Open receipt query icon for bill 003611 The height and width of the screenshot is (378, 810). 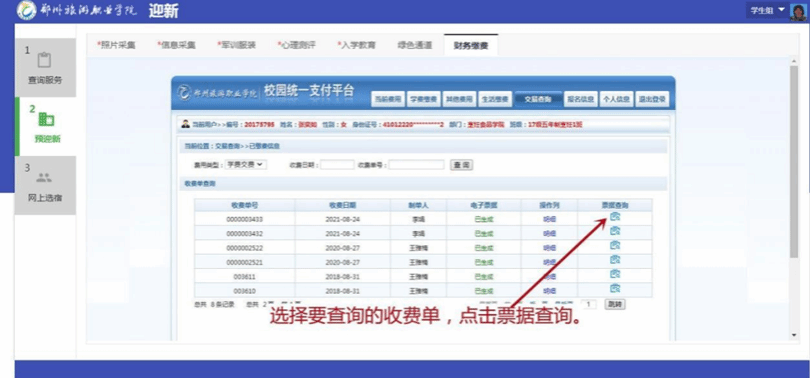[x=614, y=274]
